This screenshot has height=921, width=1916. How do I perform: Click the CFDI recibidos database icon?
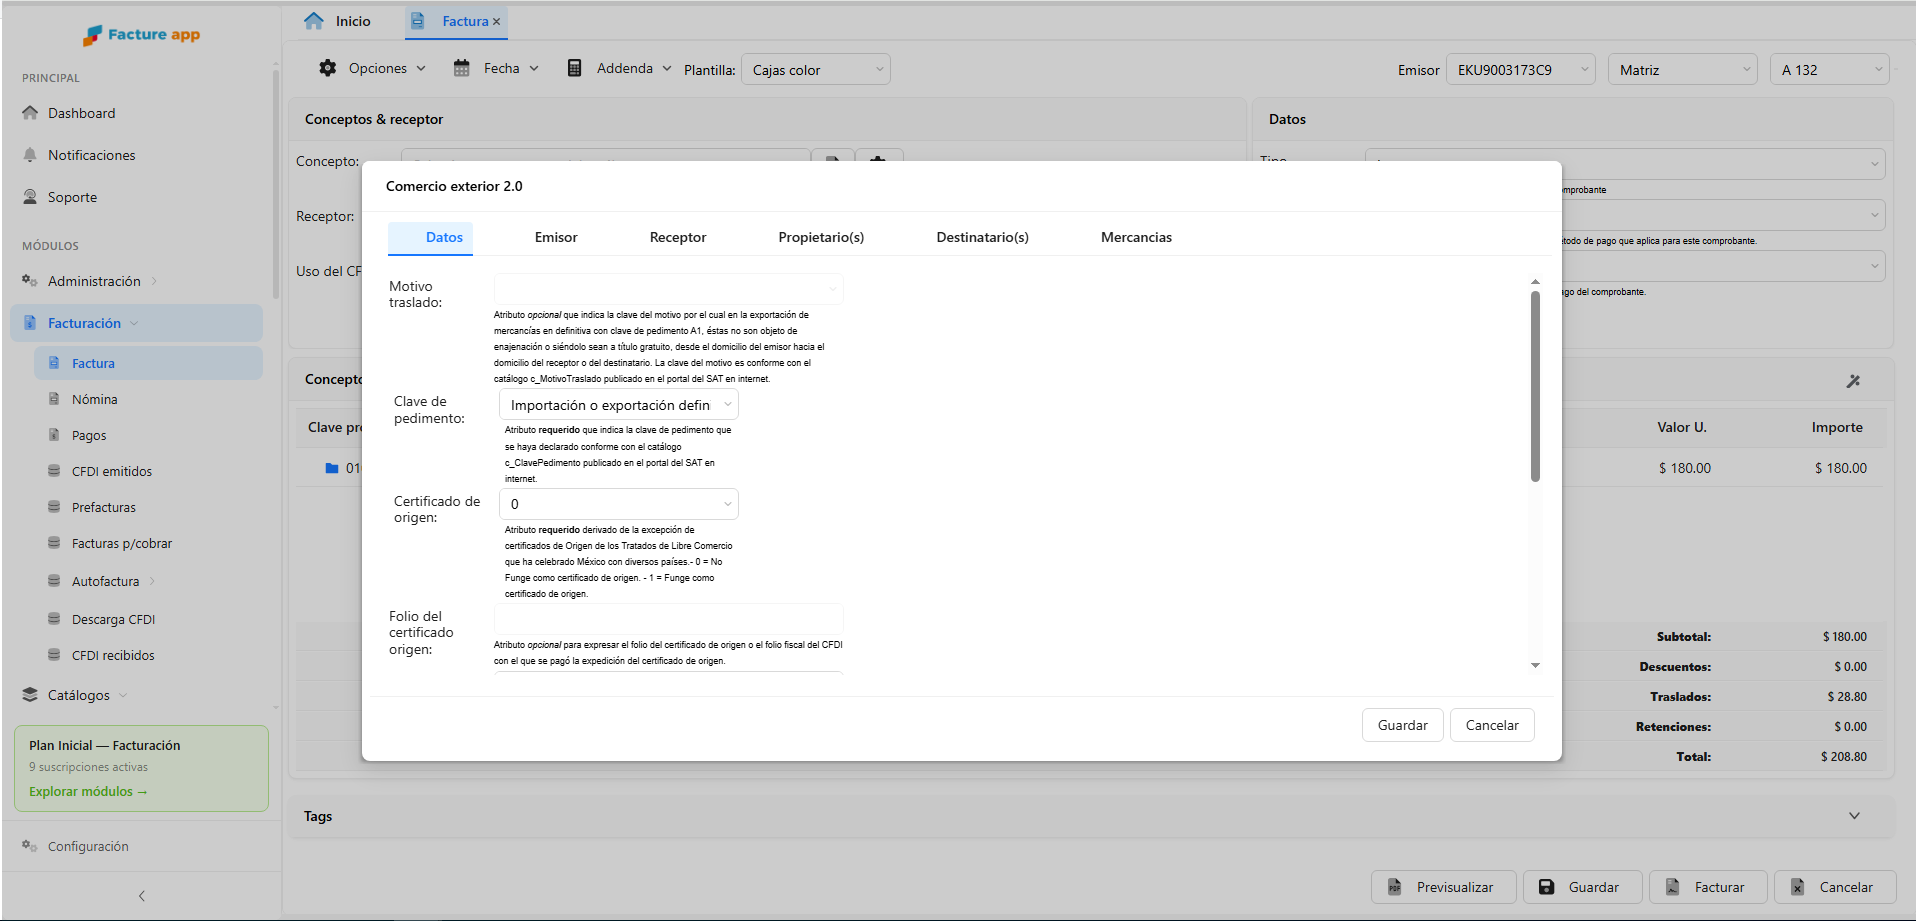pos(54,655)
